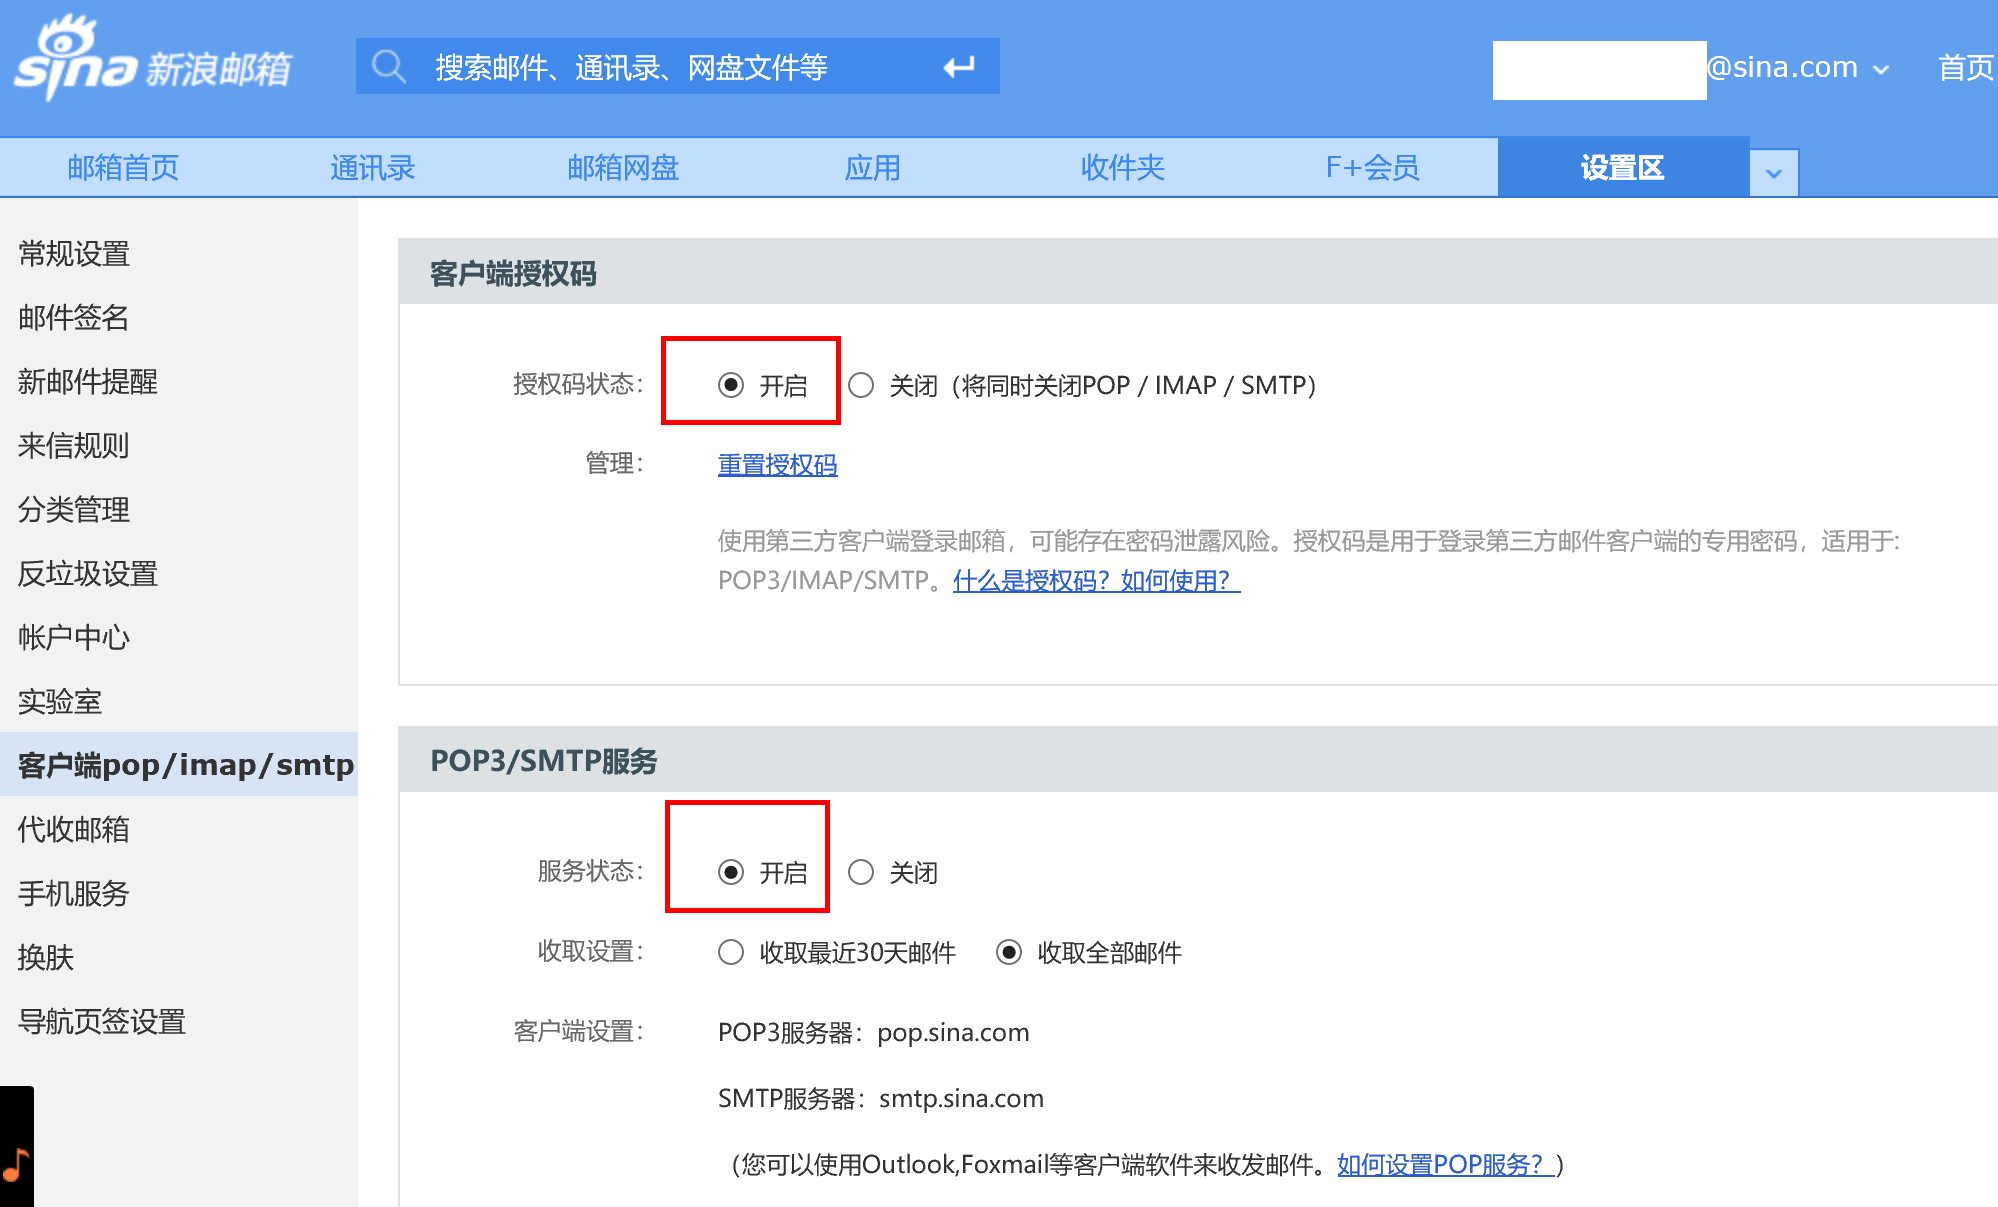Viewport: 1998px width, 1207px height.
Task: Click the 重置授权码 link
Action: 777,465
